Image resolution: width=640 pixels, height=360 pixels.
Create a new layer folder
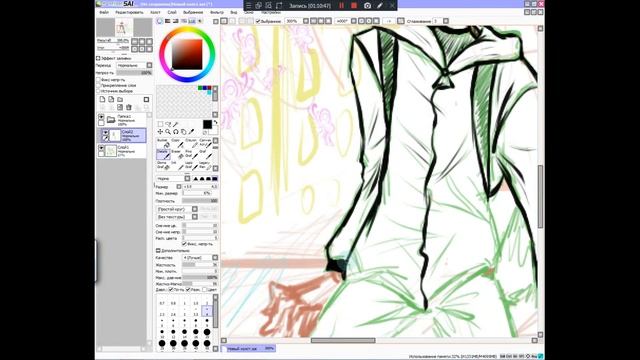pyautogui.click(x=120, y=99)
